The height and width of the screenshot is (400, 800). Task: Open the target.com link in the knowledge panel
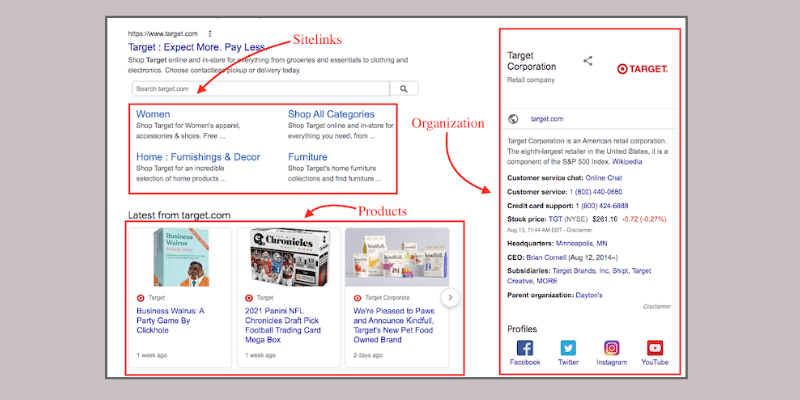pos(547,119)
